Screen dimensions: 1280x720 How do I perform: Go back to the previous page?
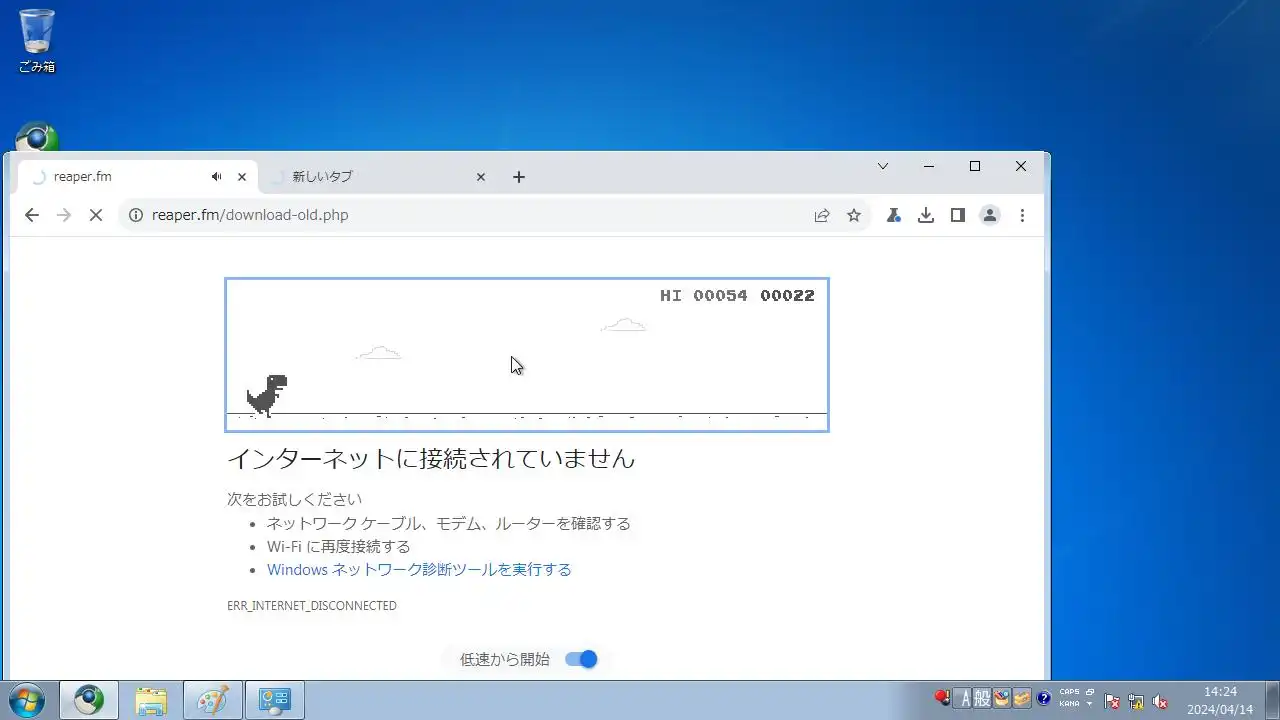[32, 215]
